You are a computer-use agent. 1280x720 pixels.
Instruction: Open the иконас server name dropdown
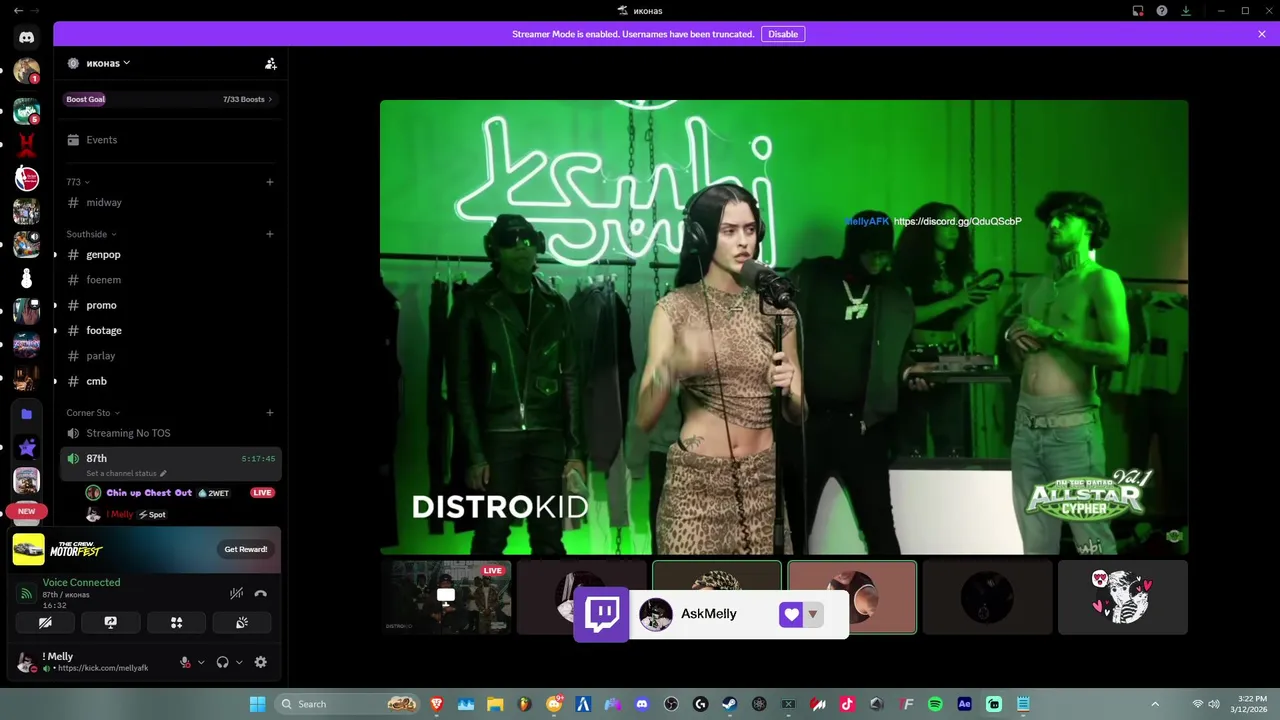click(x=108, y=63)
